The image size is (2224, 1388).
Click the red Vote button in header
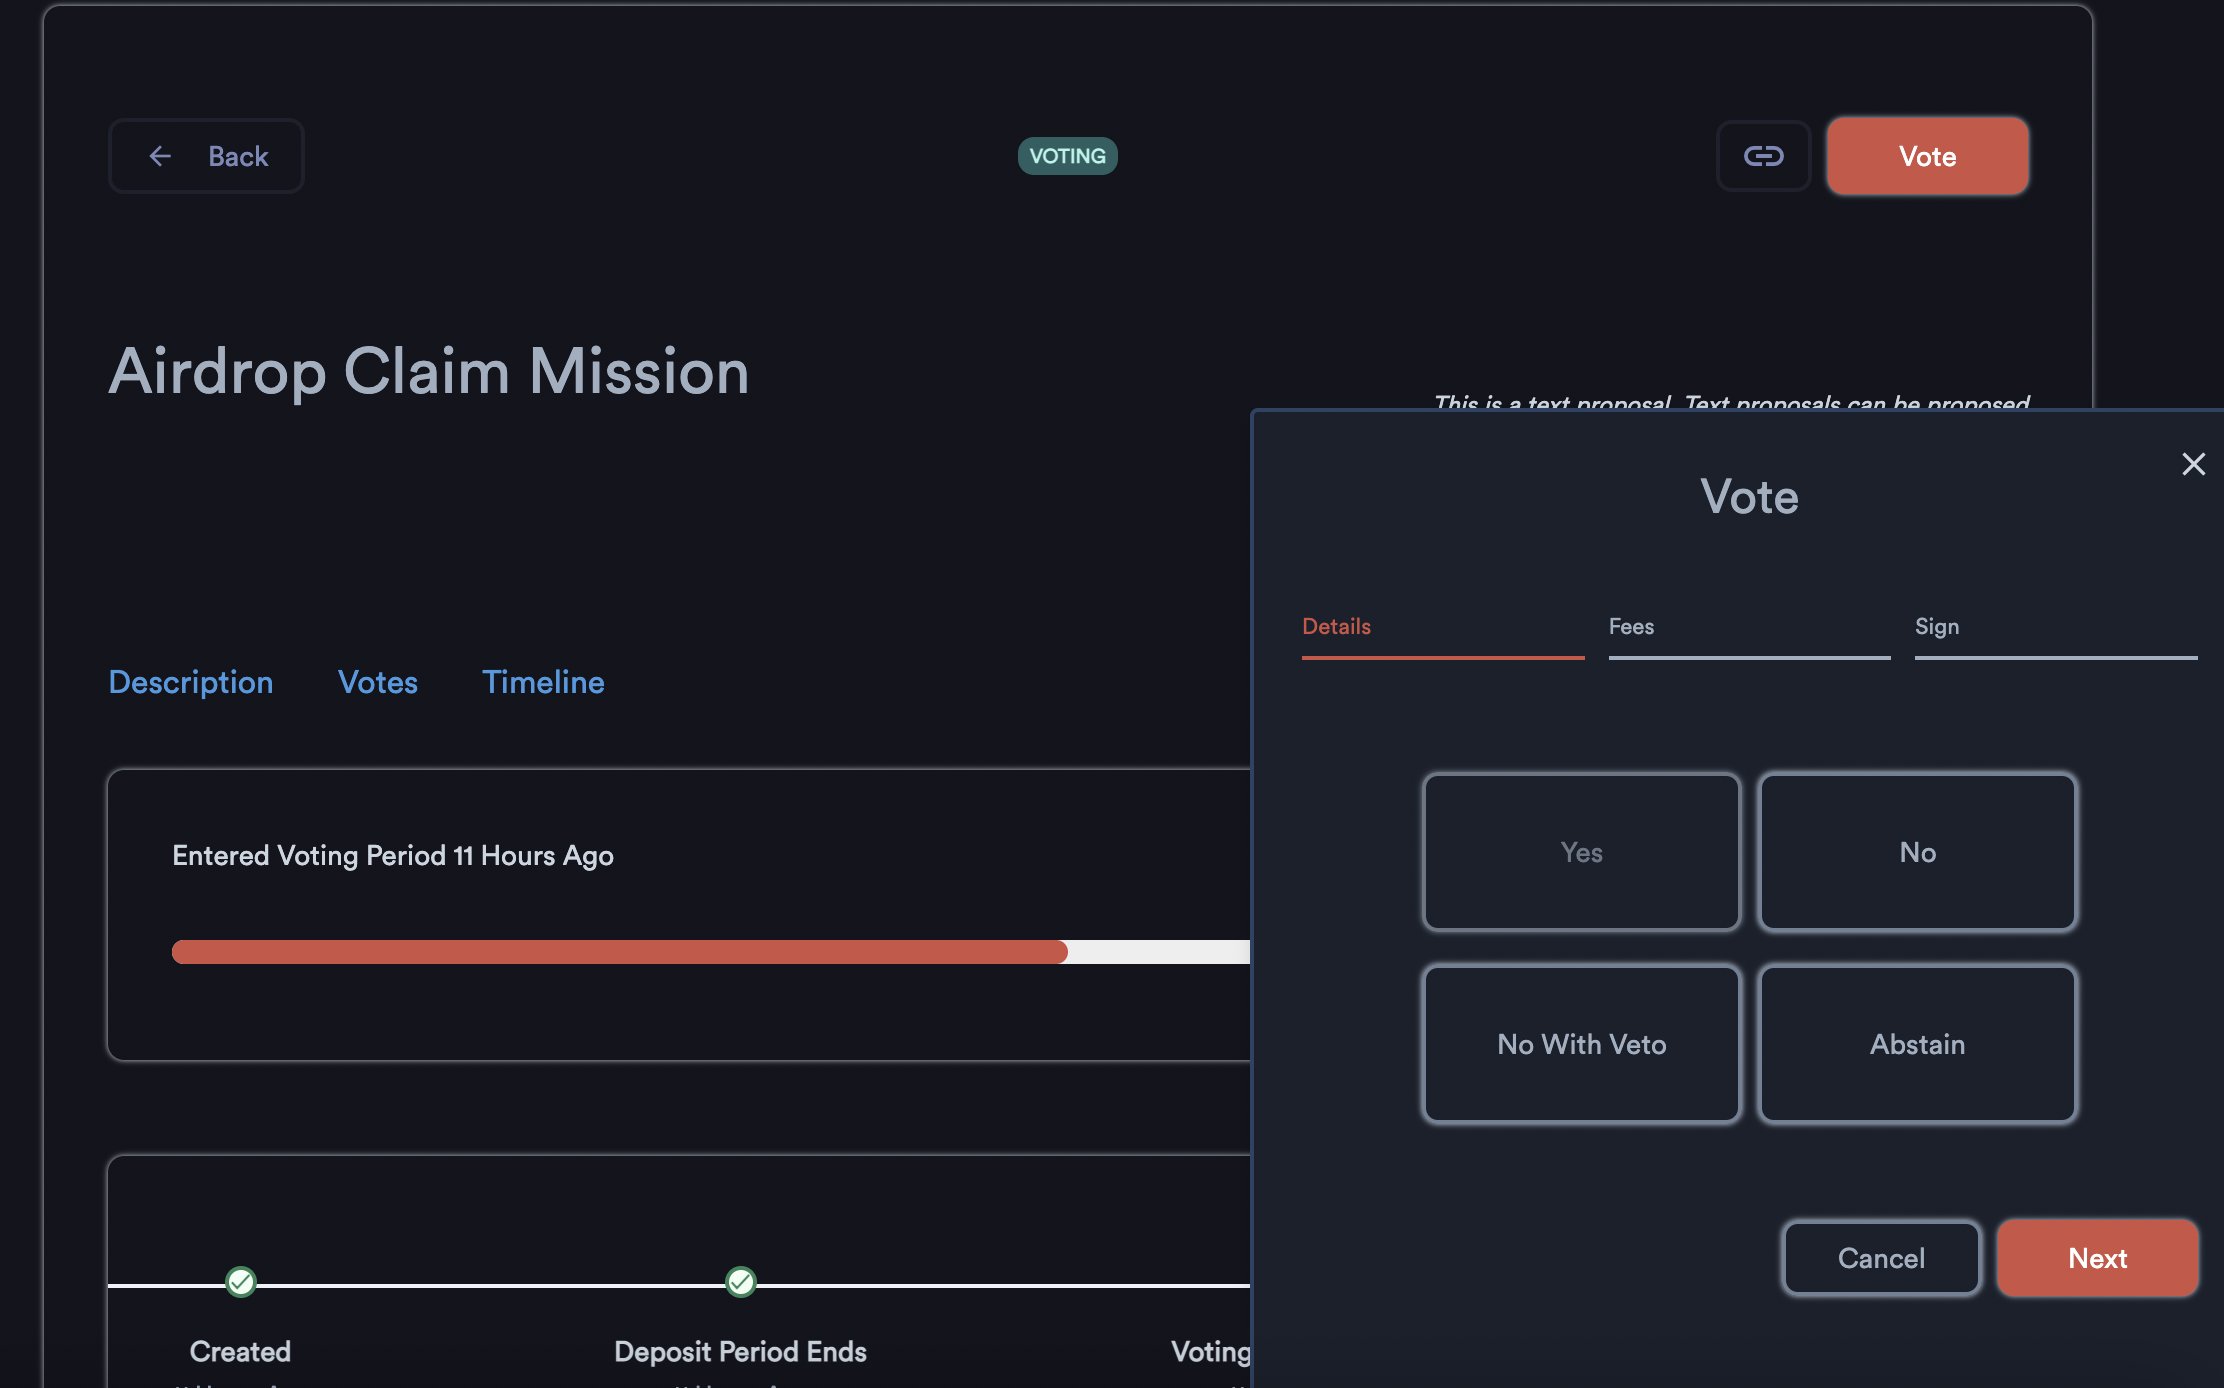click(x=1927, y=156)
